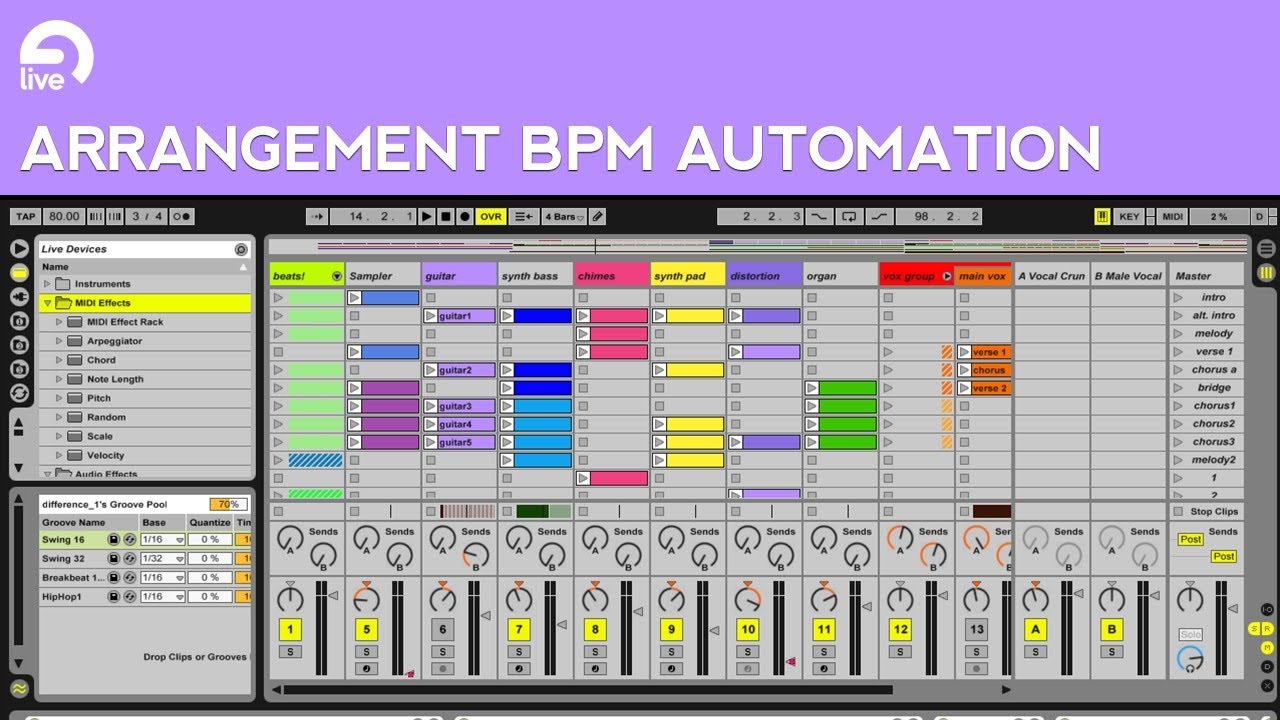Launch the verse 1 clip on main vox

coord(964,352)
